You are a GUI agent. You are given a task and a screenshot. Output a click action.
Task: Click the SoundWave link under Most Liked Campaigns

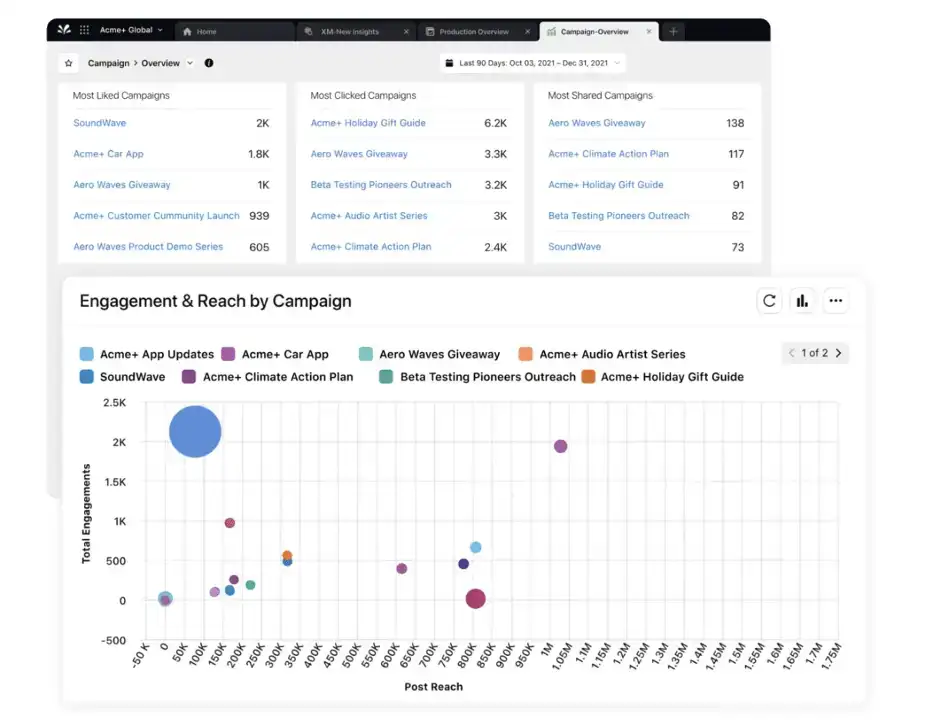pyautogui.click(x=98, y=122)
